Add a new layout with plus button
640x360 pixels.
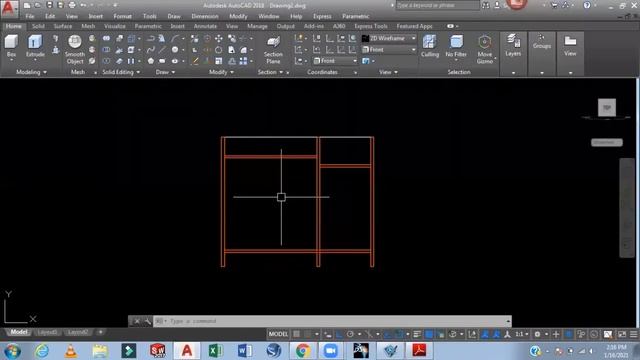coord(100,332)
